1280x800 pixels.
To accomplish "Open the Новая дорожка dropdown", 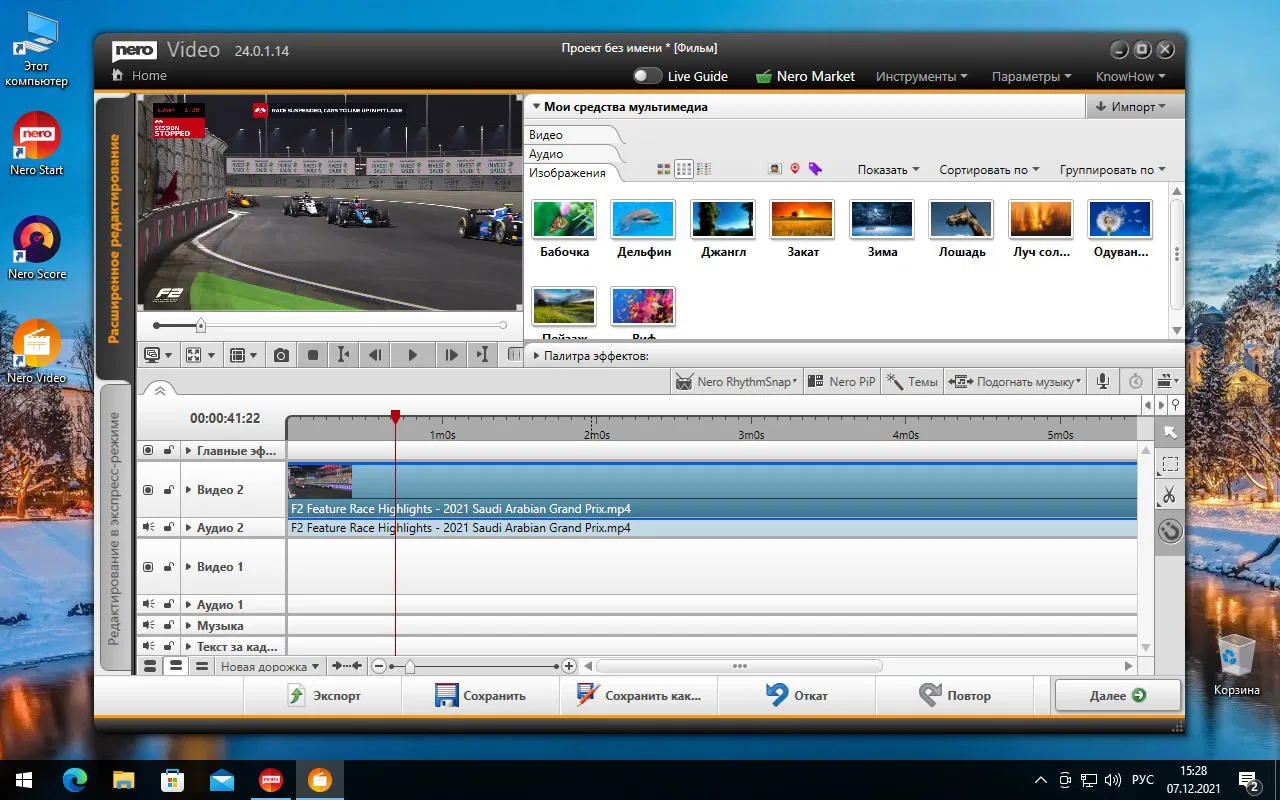I will point(270,666).
